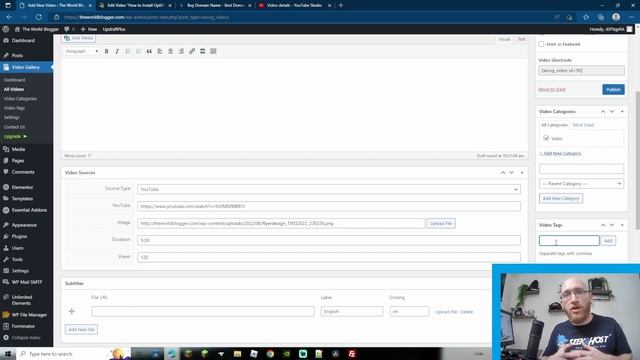Click the numbered list icon
Screen dimensions: 640x360
(x=138, y=51)
